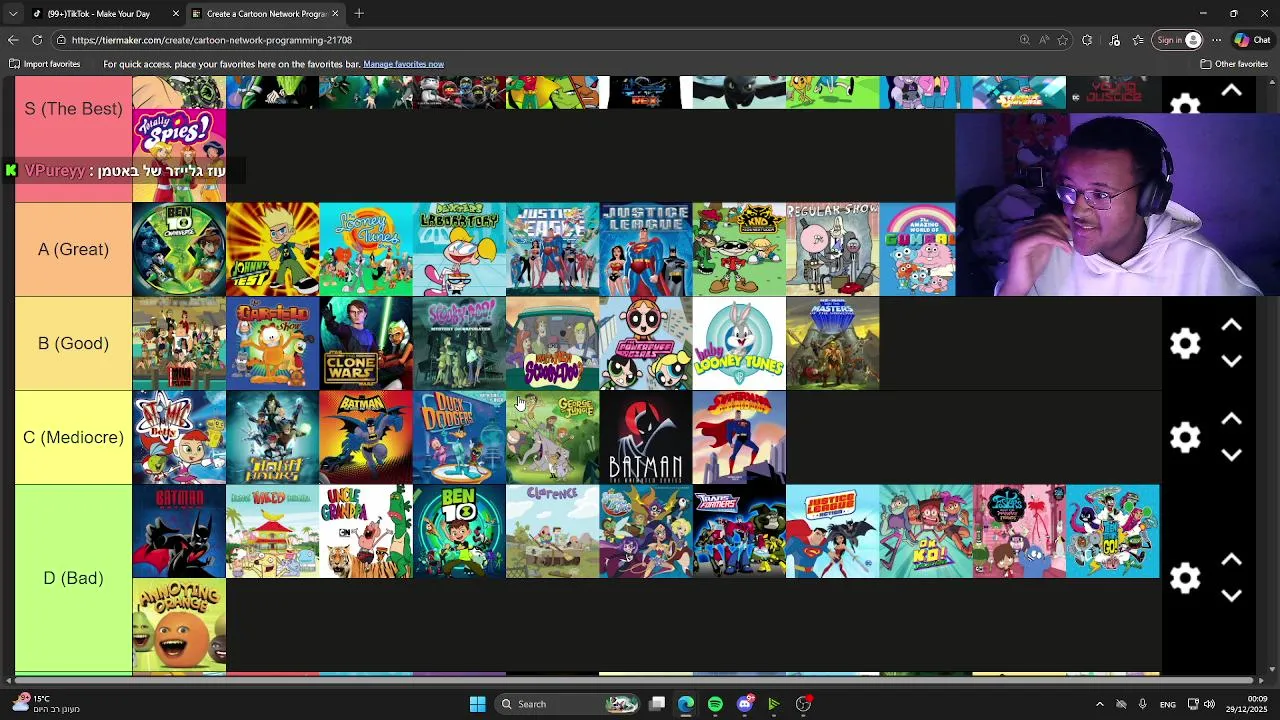Open settings gear for D (Bad) tier
The image size is (1280, 720).
pos(1185,578)
